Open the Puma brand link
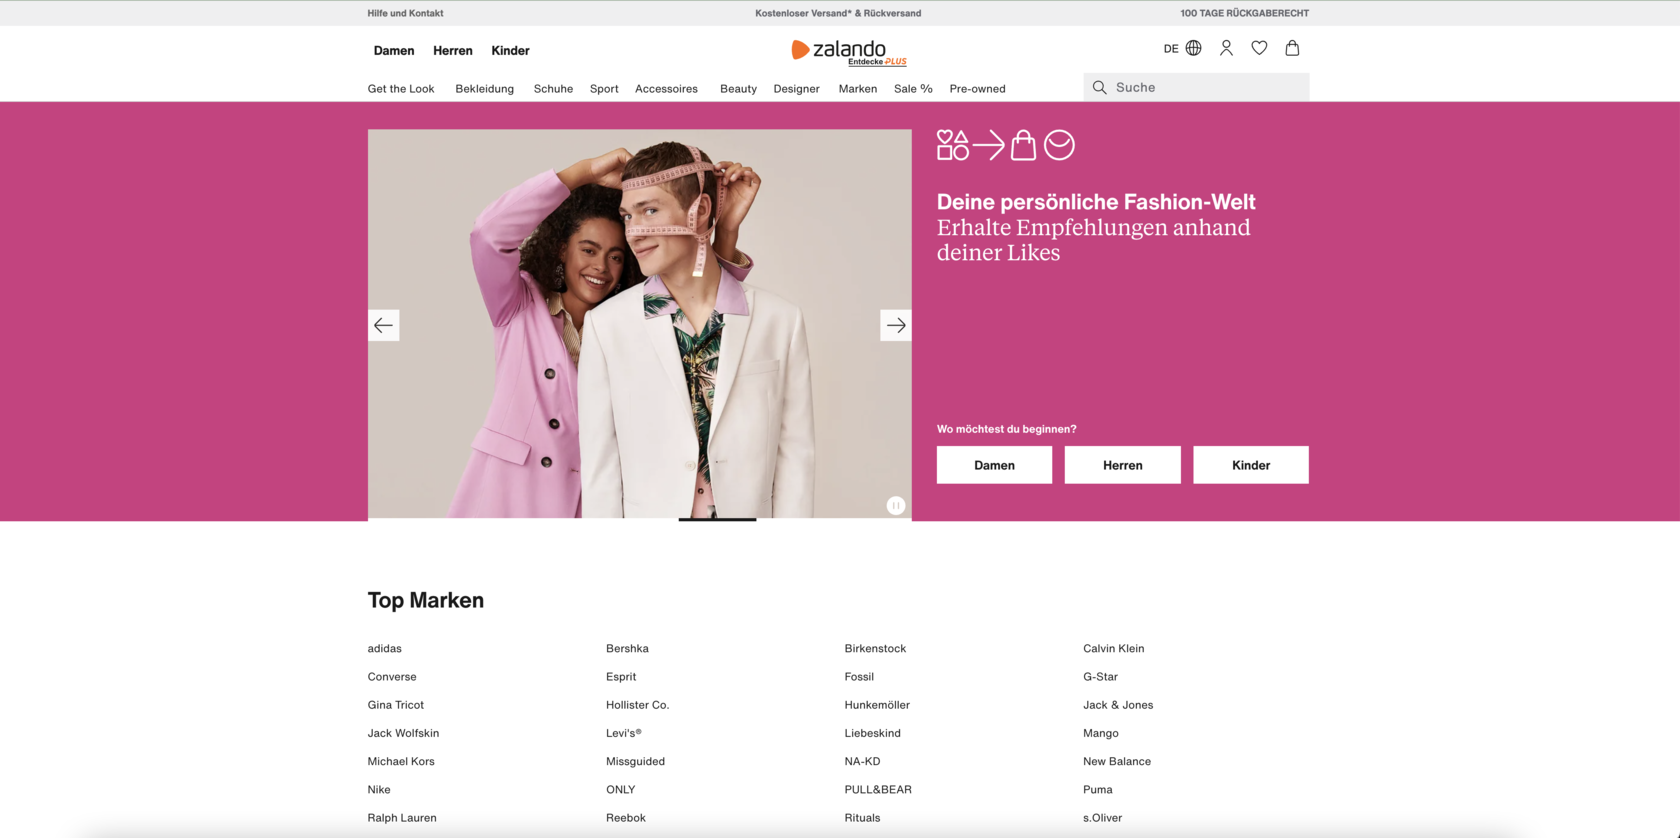Viewport: 1680px width, 838px height. [1098, 789]
